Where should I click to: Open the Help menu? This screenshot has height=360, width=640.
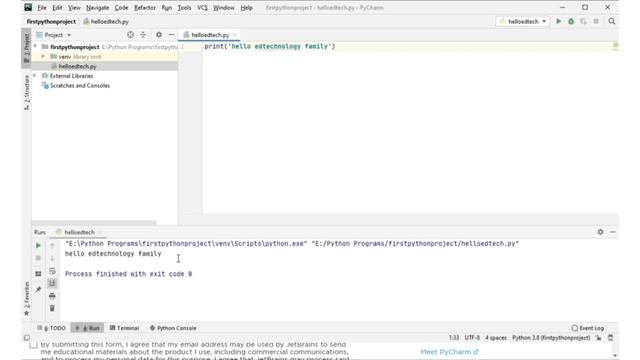(x=246, y=7)
